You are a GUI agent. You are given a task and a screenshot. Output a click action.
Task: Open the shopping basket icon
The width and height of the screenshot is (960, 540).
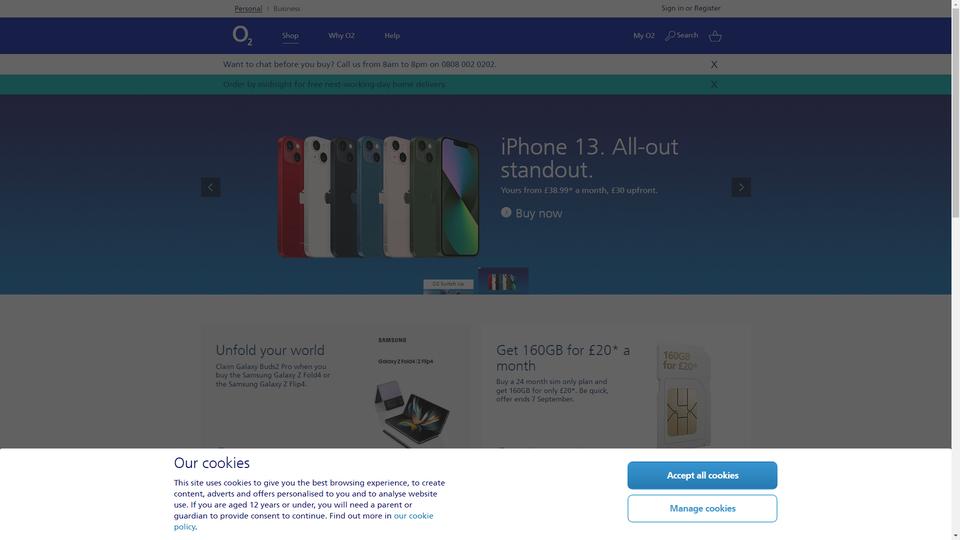coord(715,36)
